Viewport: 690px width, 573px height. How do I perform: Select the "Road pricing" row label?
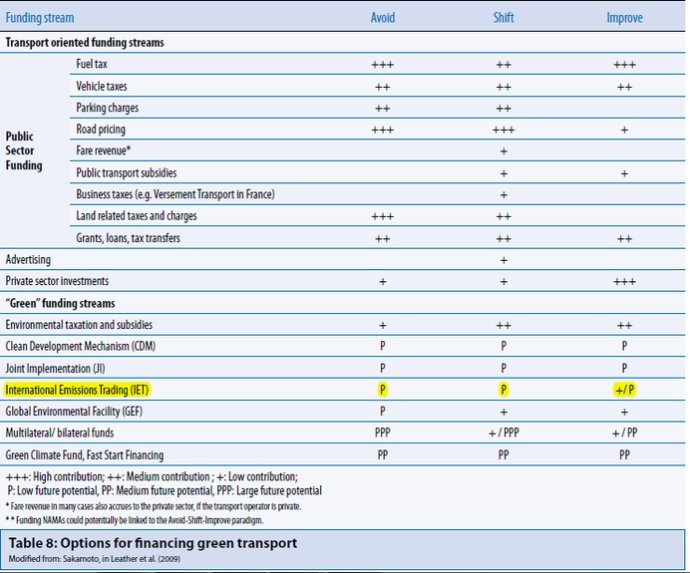coord(103,129)
